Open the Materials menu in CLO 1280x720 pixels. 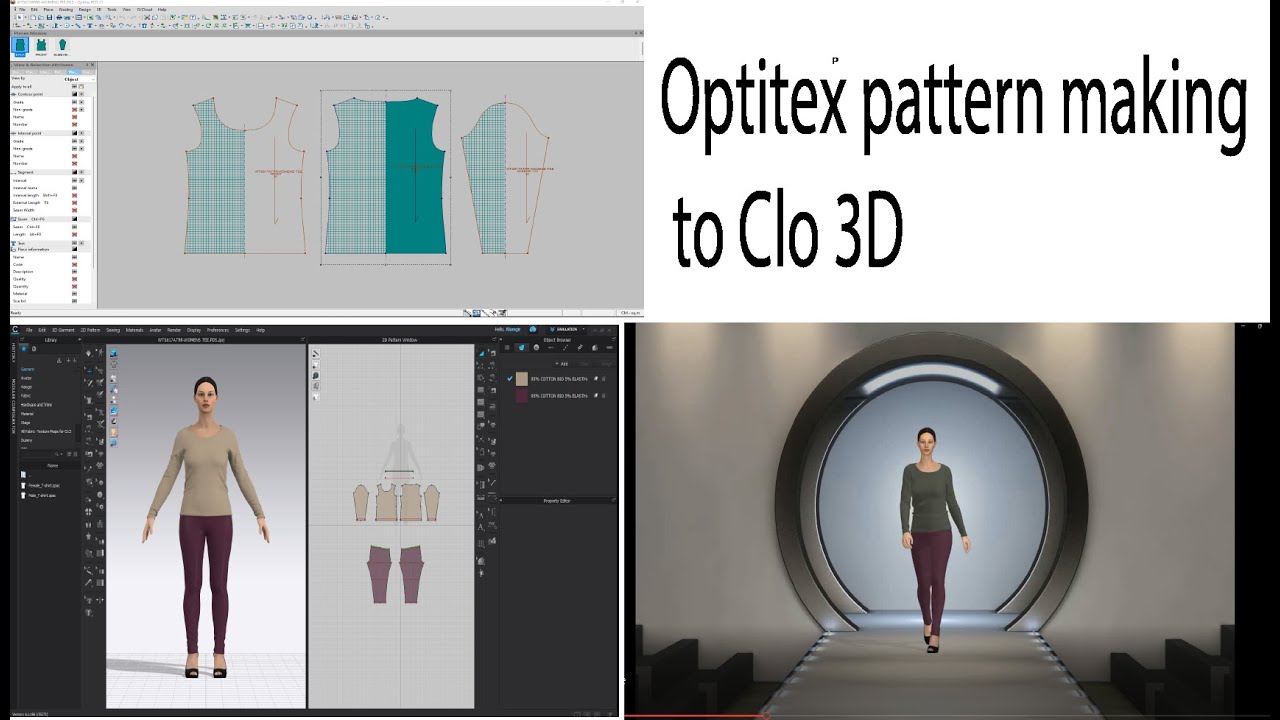(134, 330)
